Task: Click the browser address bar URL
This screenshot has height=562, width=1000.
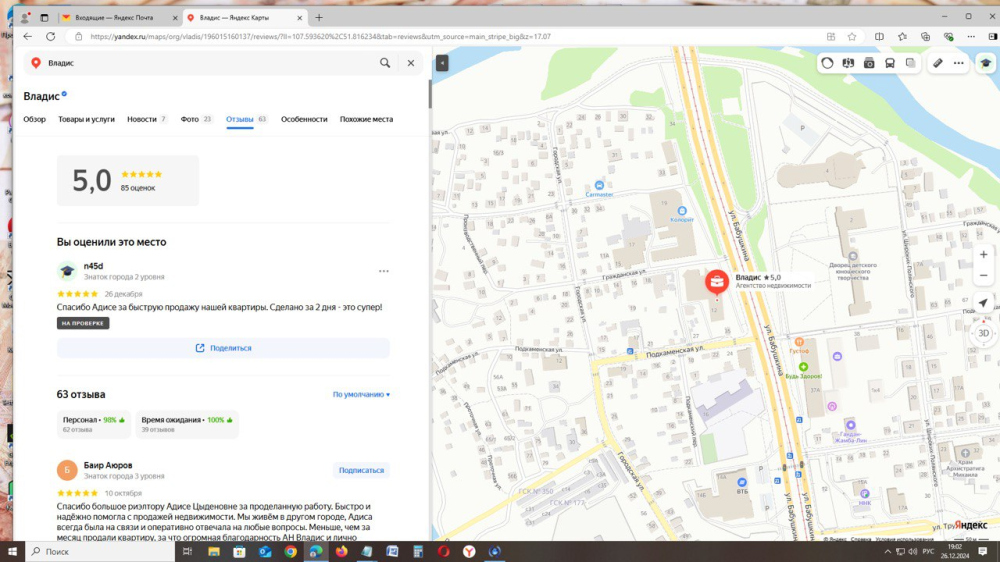Action: [321, 36]
